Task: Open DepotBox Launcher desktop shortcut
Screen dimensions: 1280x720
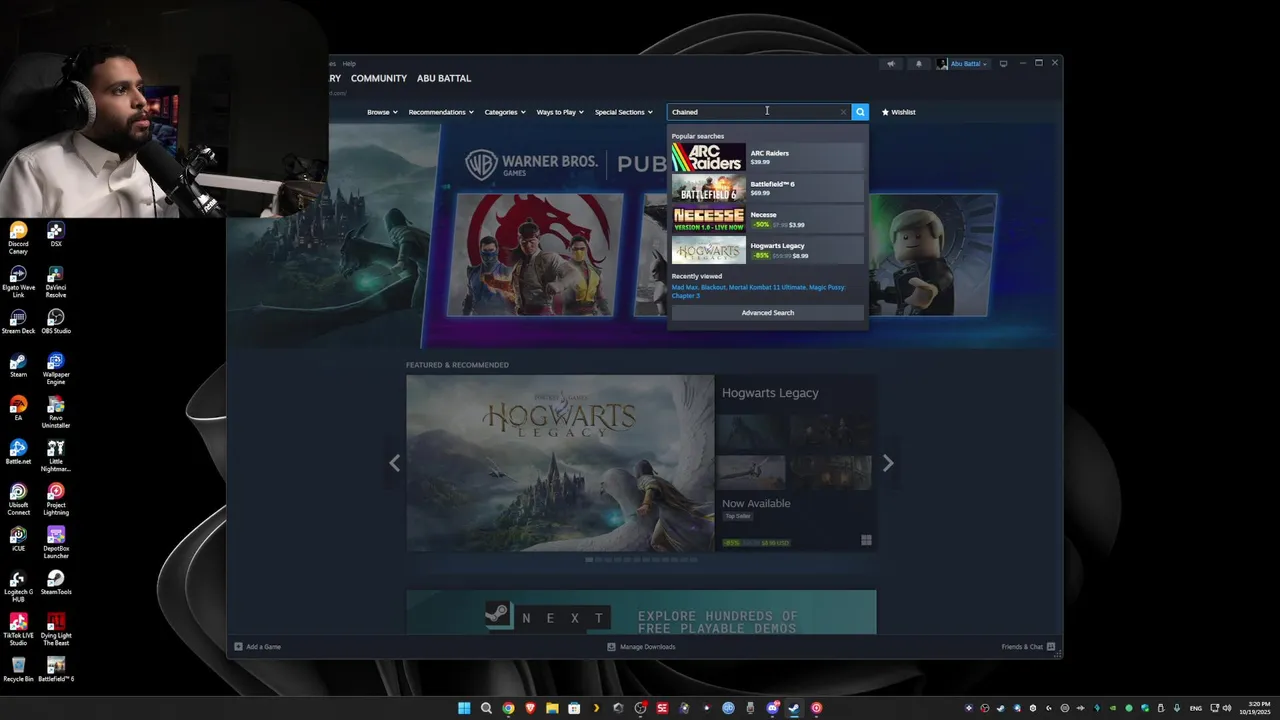Action: 56,543
